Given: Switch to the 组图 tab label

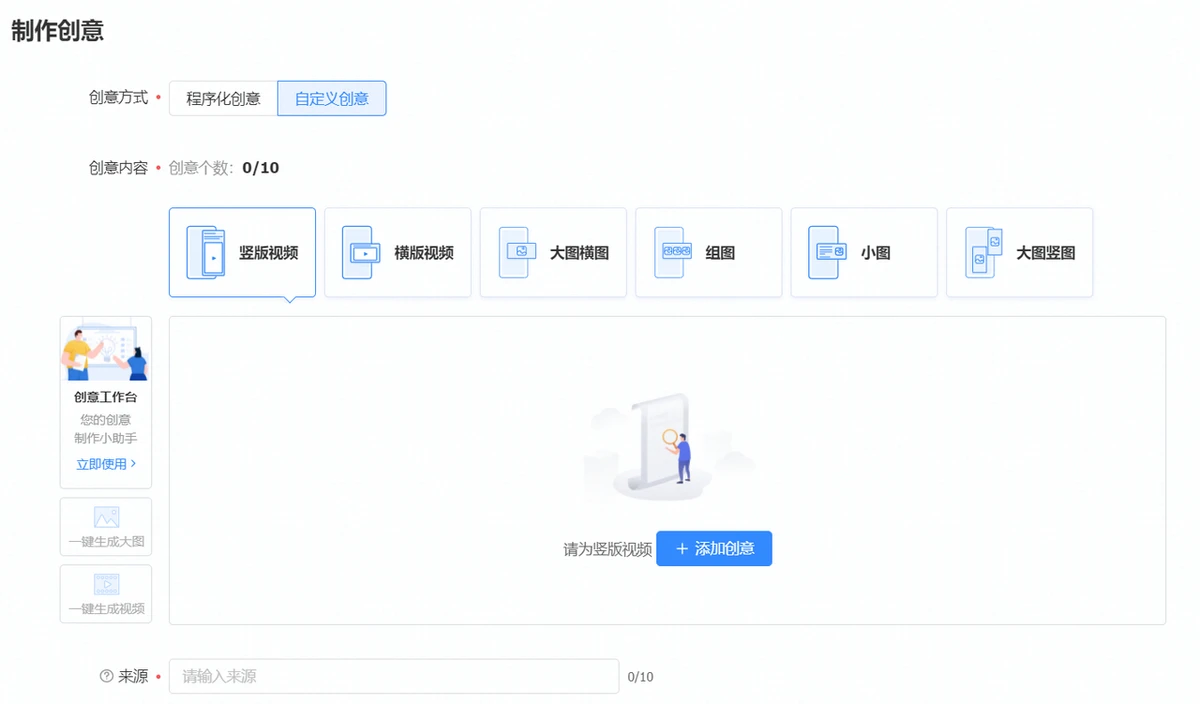Looking at the screenshot, I should tap(720, 253).
